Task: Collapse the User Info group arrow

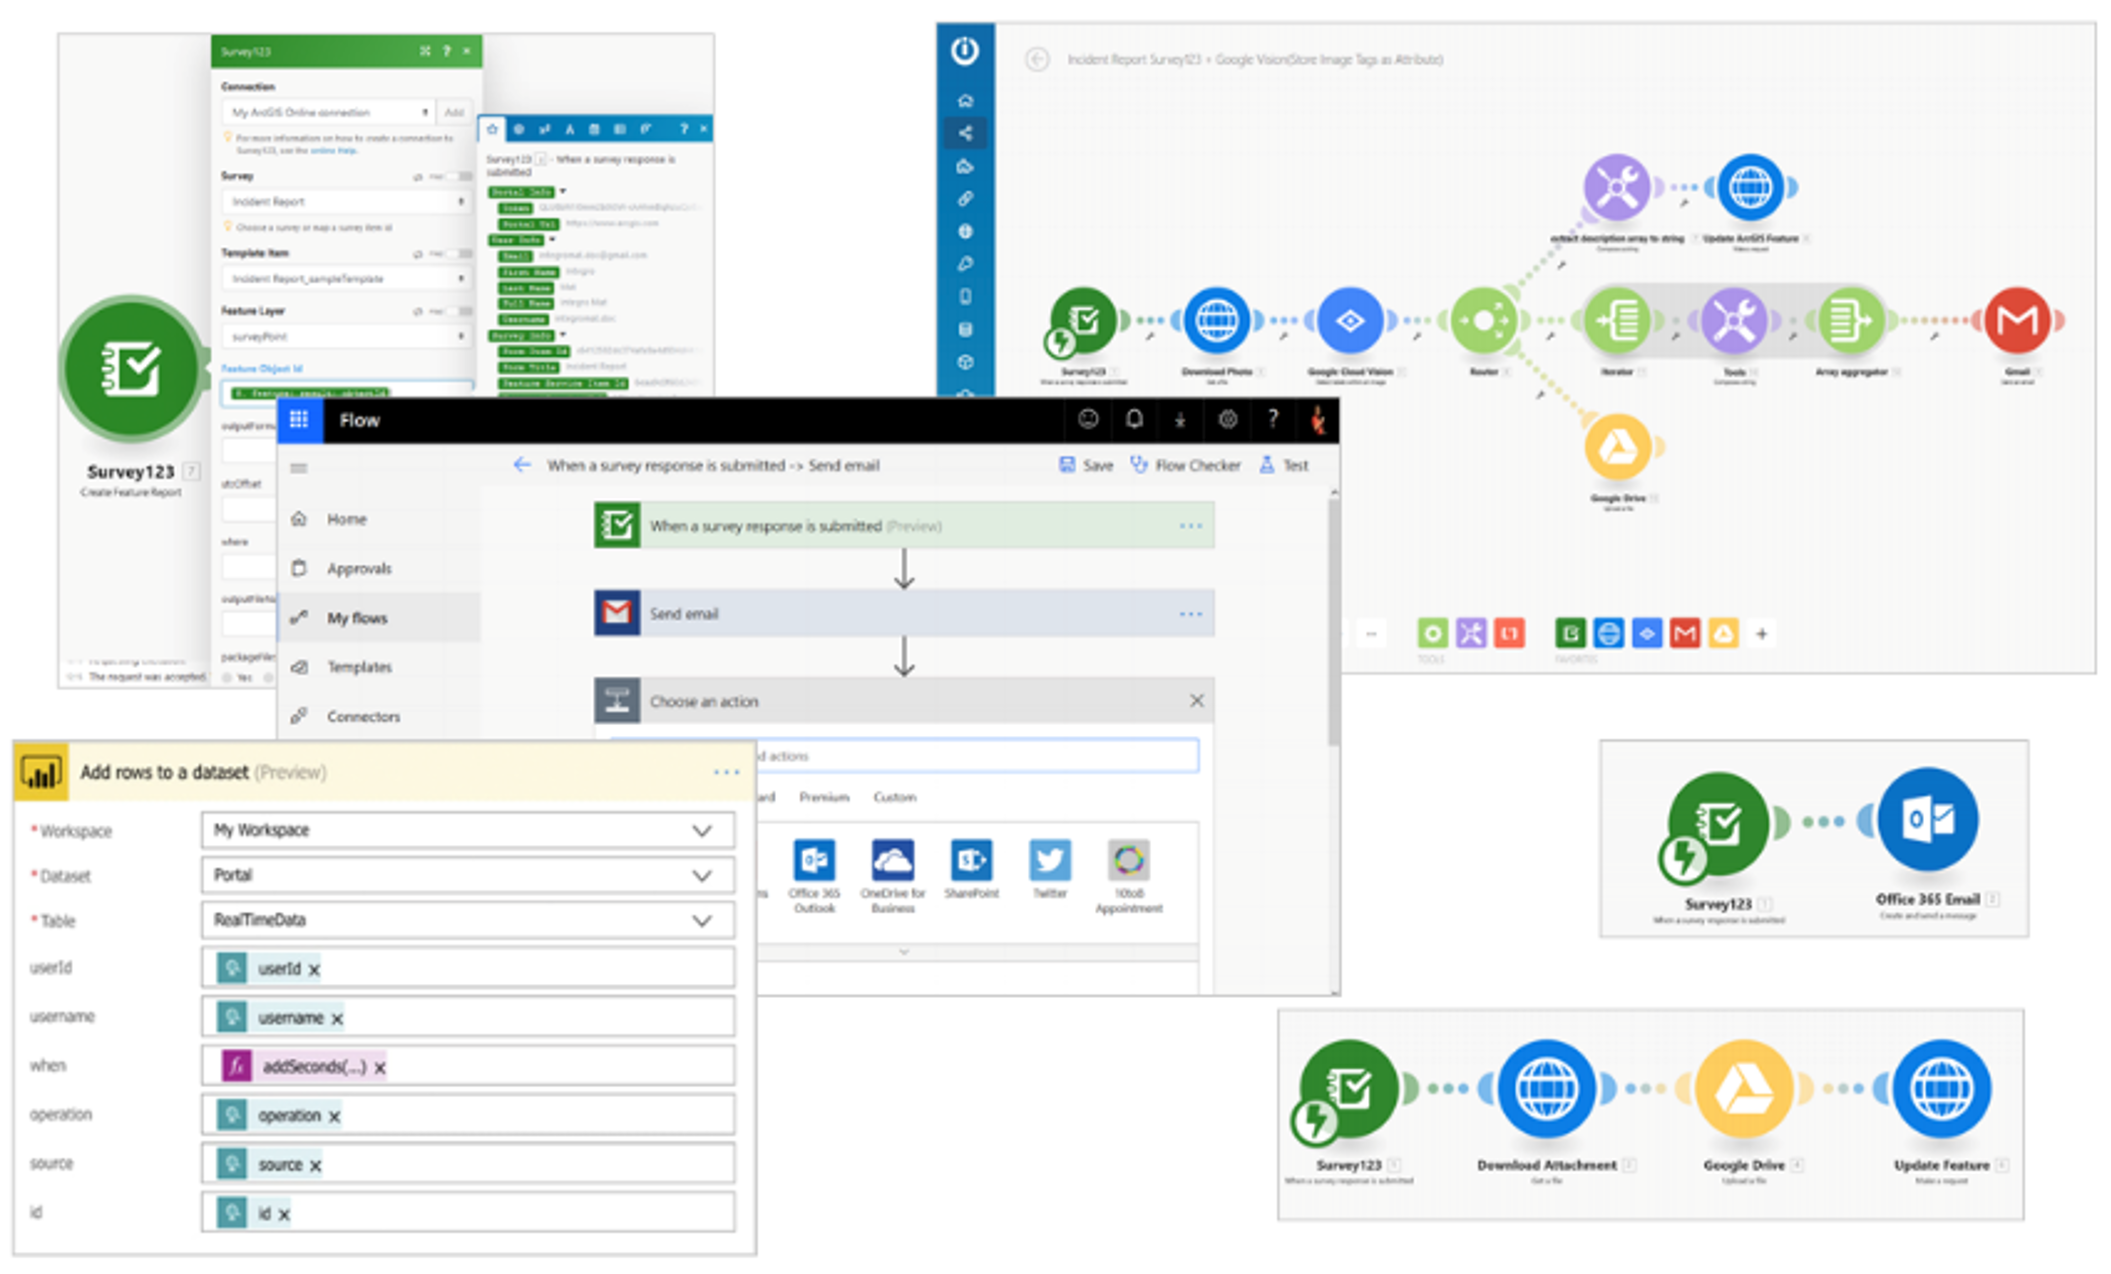Action: pos(552,239)
